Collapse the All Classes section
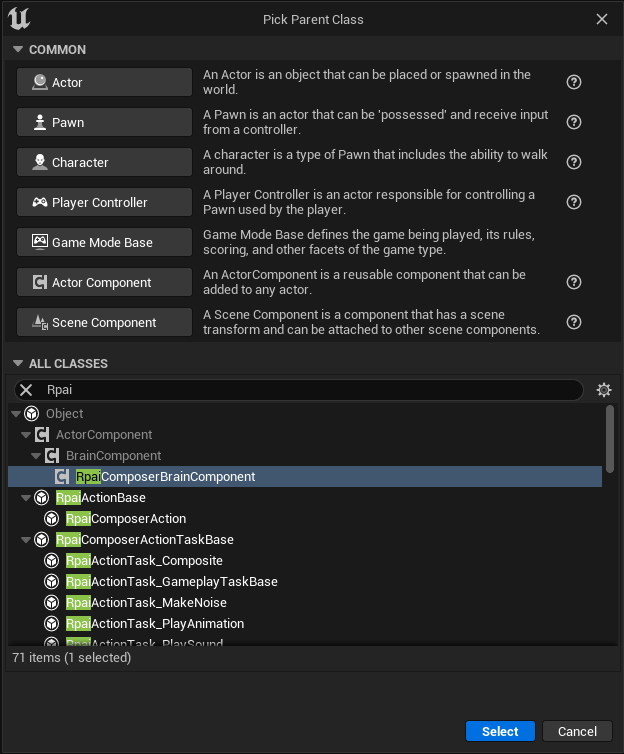The image size is (624, 754). coord(17,364)
